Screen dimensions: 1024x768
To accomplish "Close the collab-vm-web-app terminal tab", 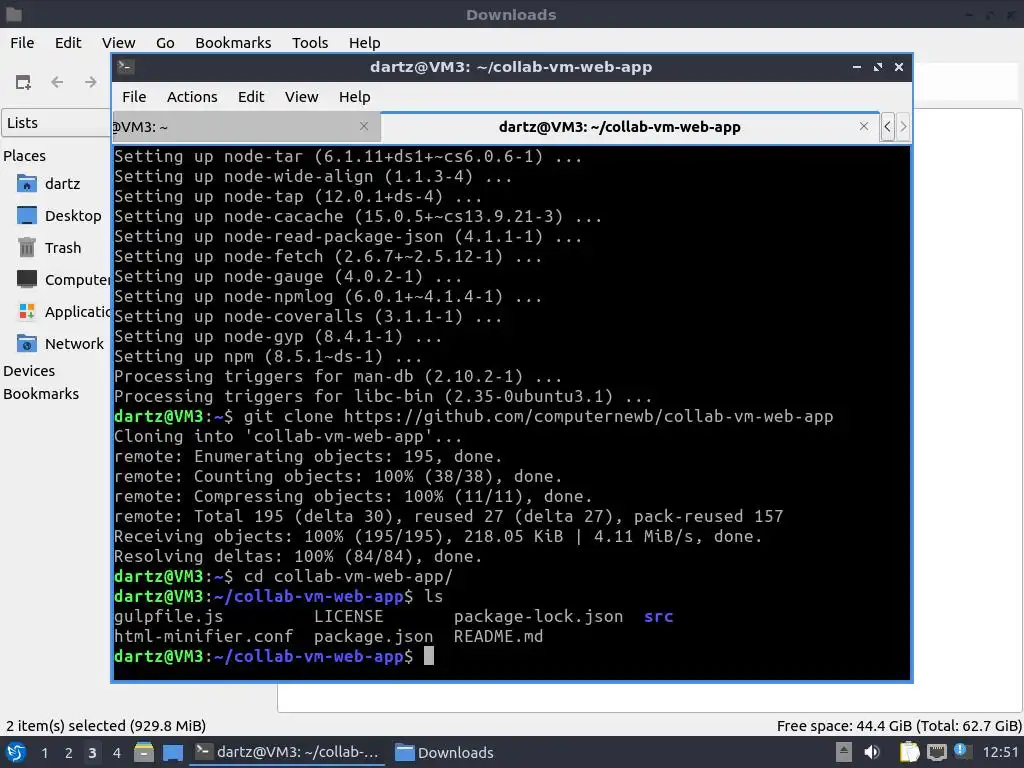I will 864,126.
